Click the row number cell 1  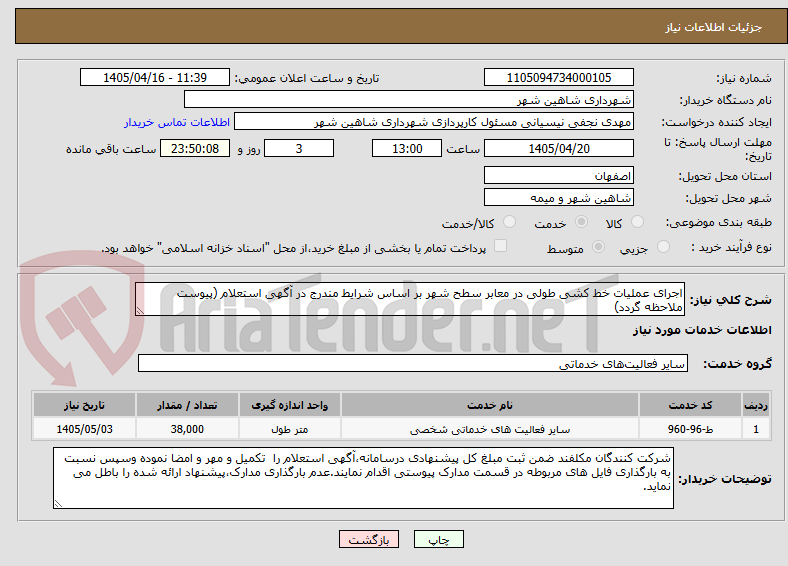pos(756,429)
